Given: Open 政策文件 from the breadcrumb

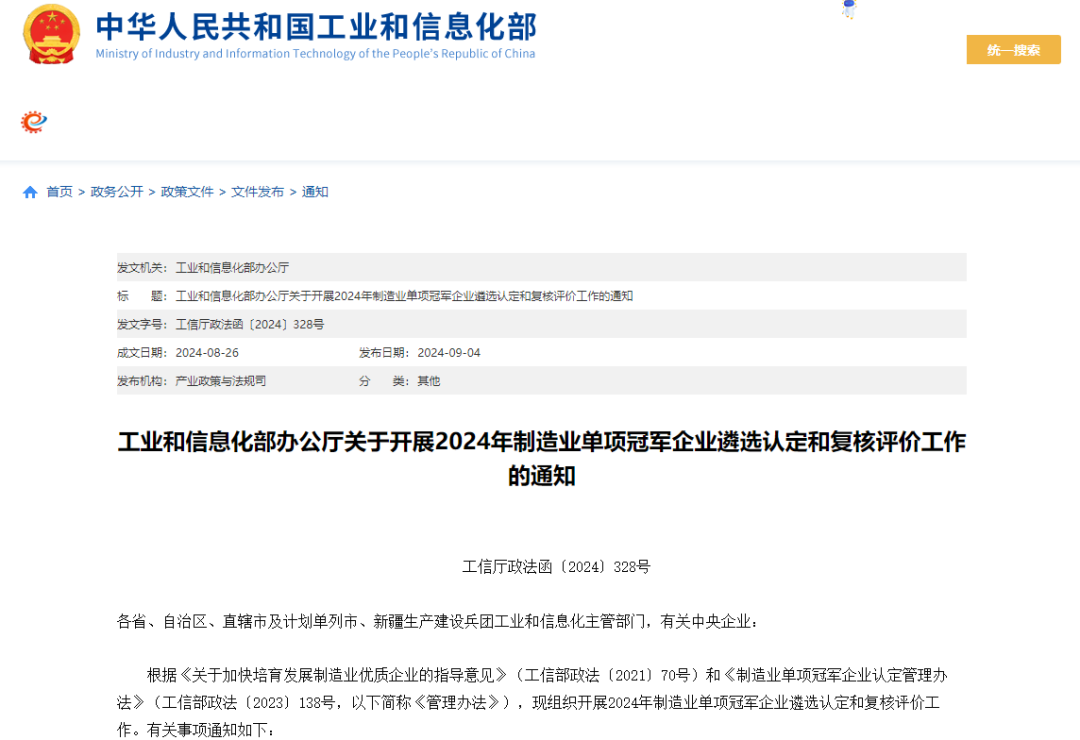Looking at the screenshot, I should 187,192.
